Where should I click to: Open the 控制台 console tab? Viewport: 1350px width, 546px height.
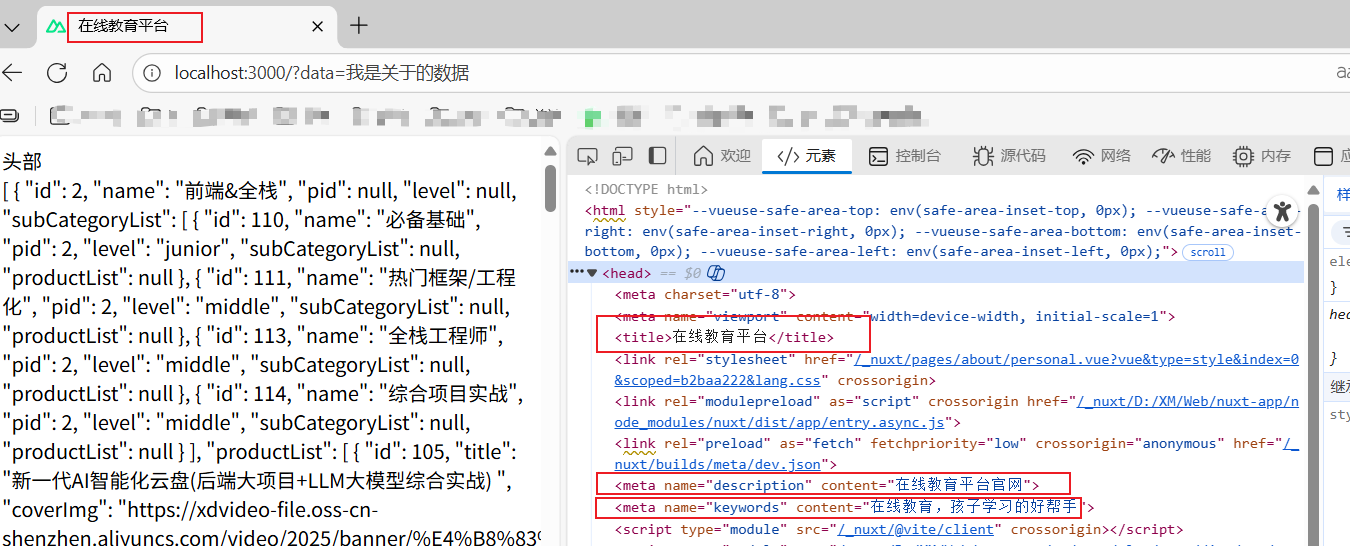click(x=904, y=156)
